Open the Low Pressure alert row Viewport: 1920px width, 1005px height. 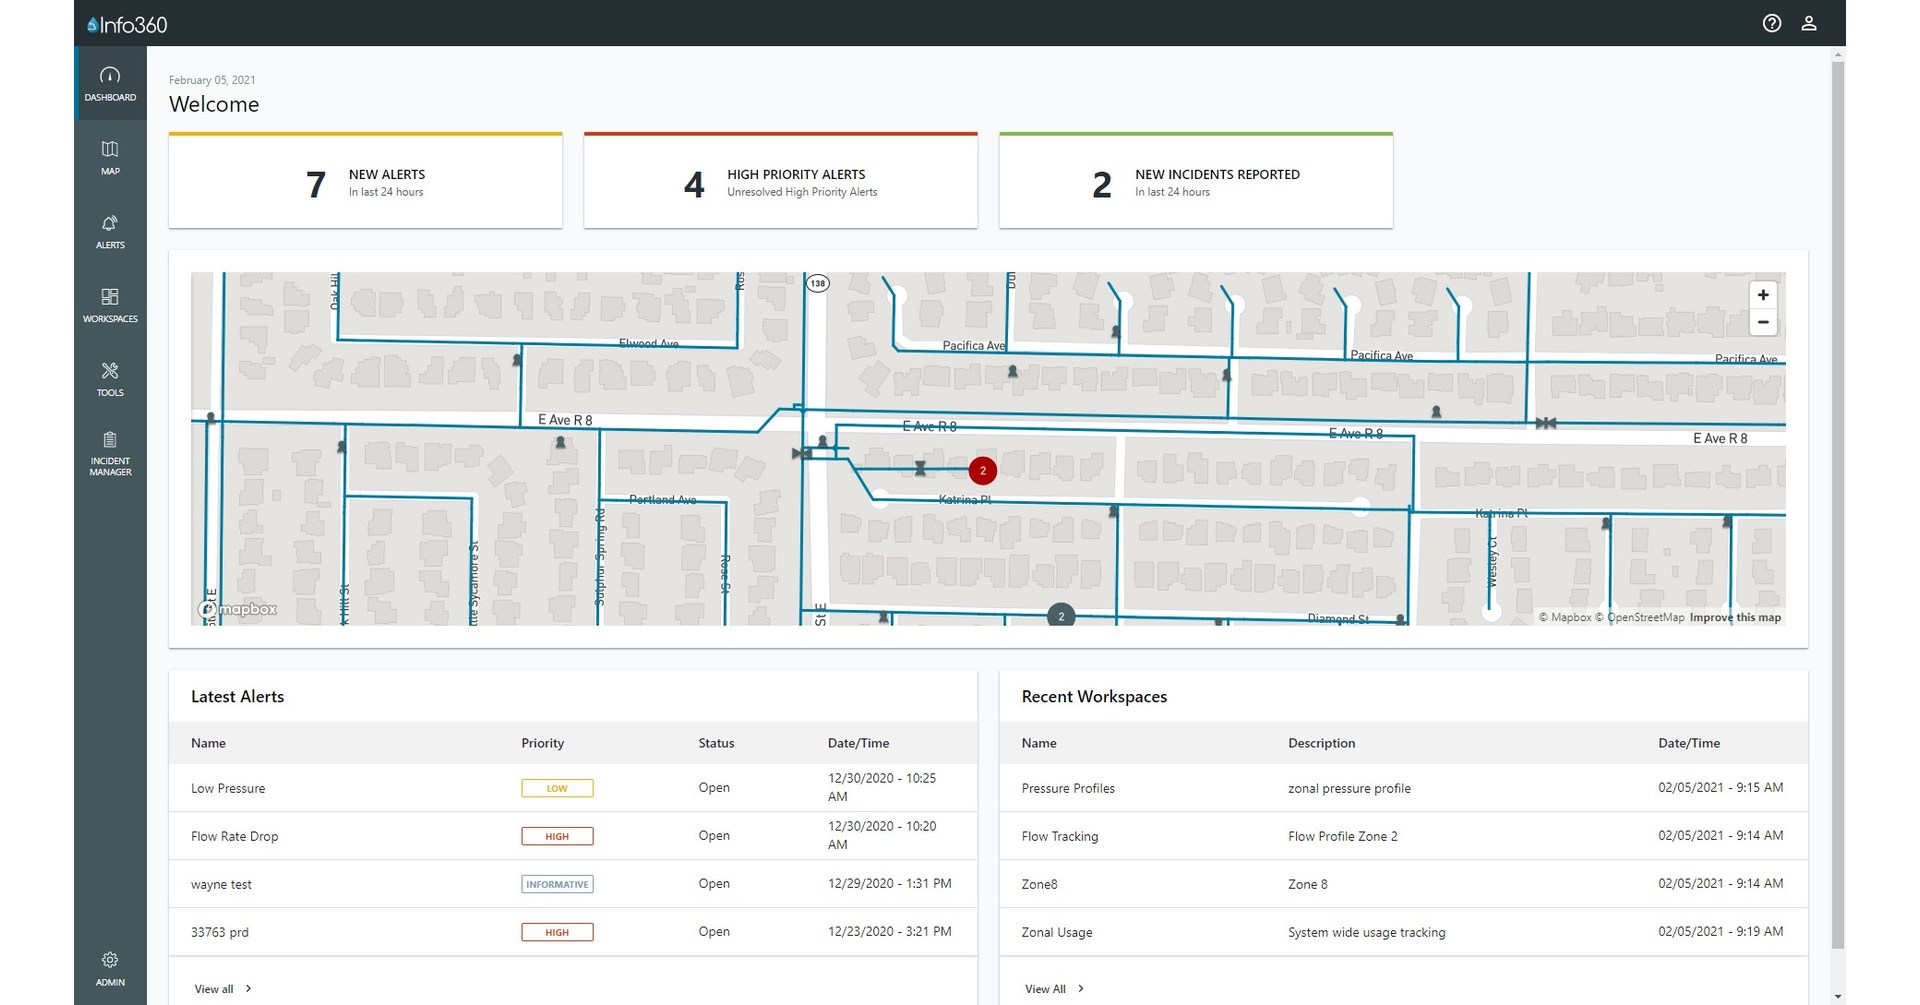pos(228,788)
